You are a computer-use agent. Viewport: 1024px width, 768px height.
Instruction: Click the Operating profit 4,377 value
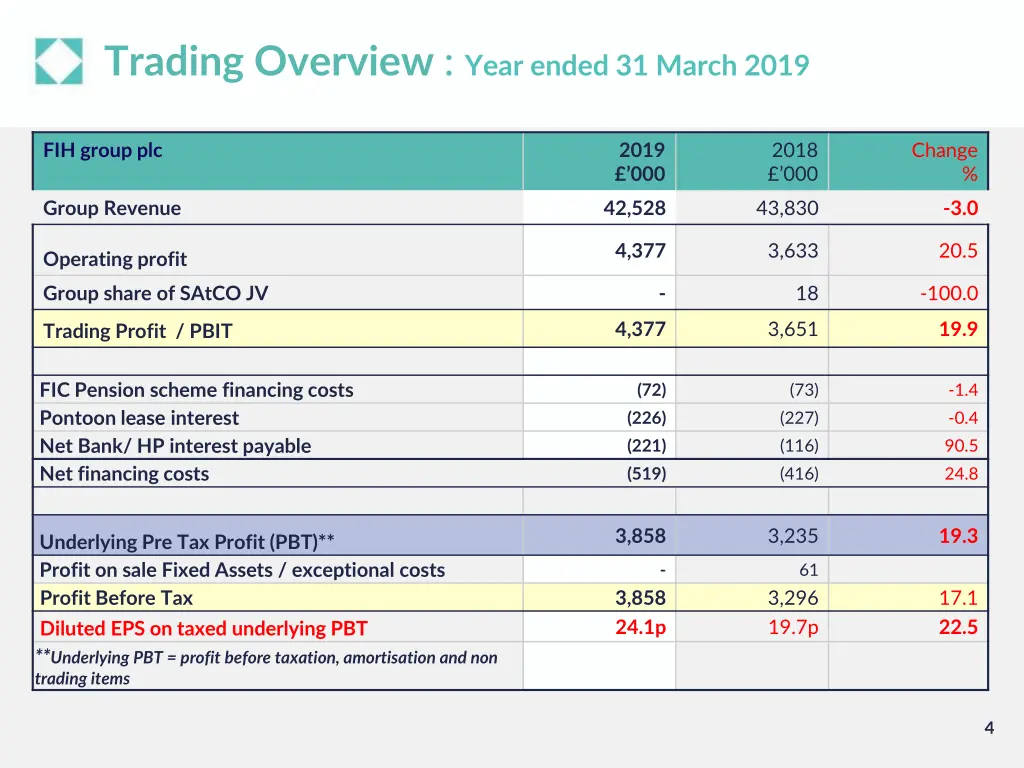(640, 251)
